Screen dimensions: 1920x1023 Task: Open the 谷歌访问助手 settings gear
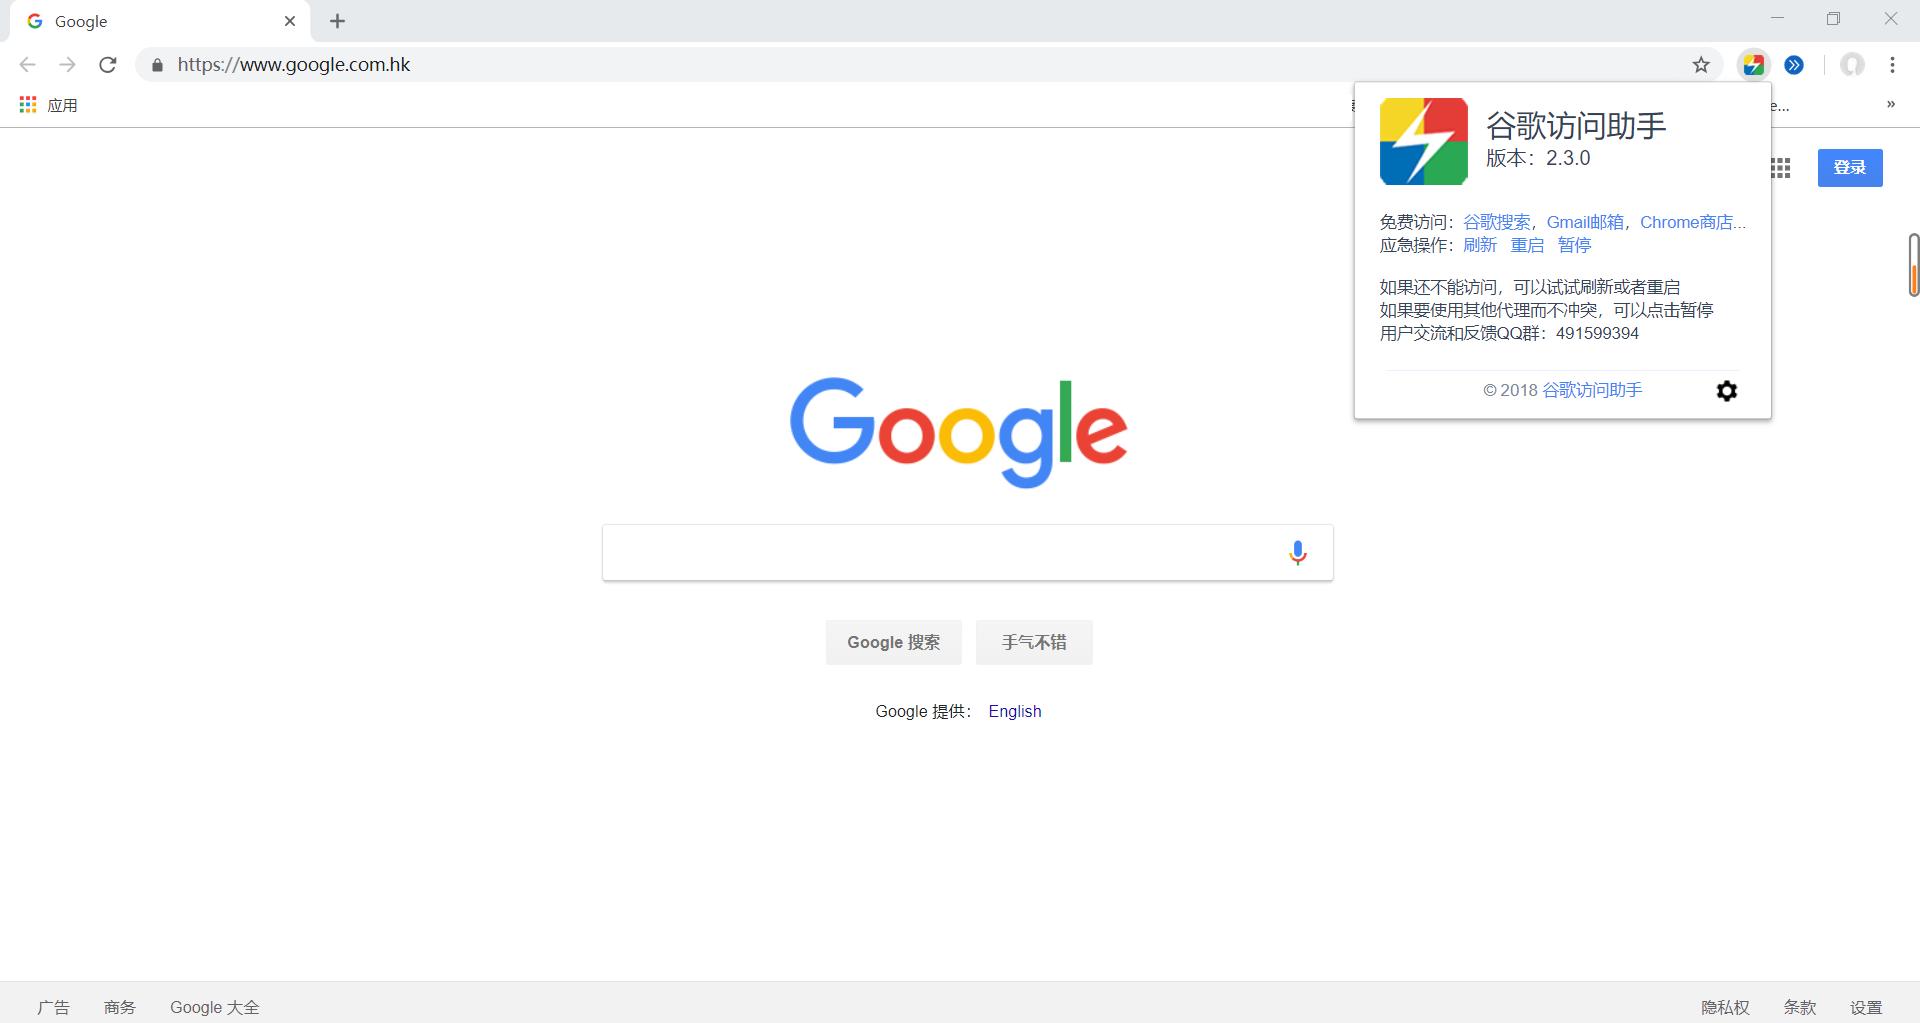[x=1727, y=390]
